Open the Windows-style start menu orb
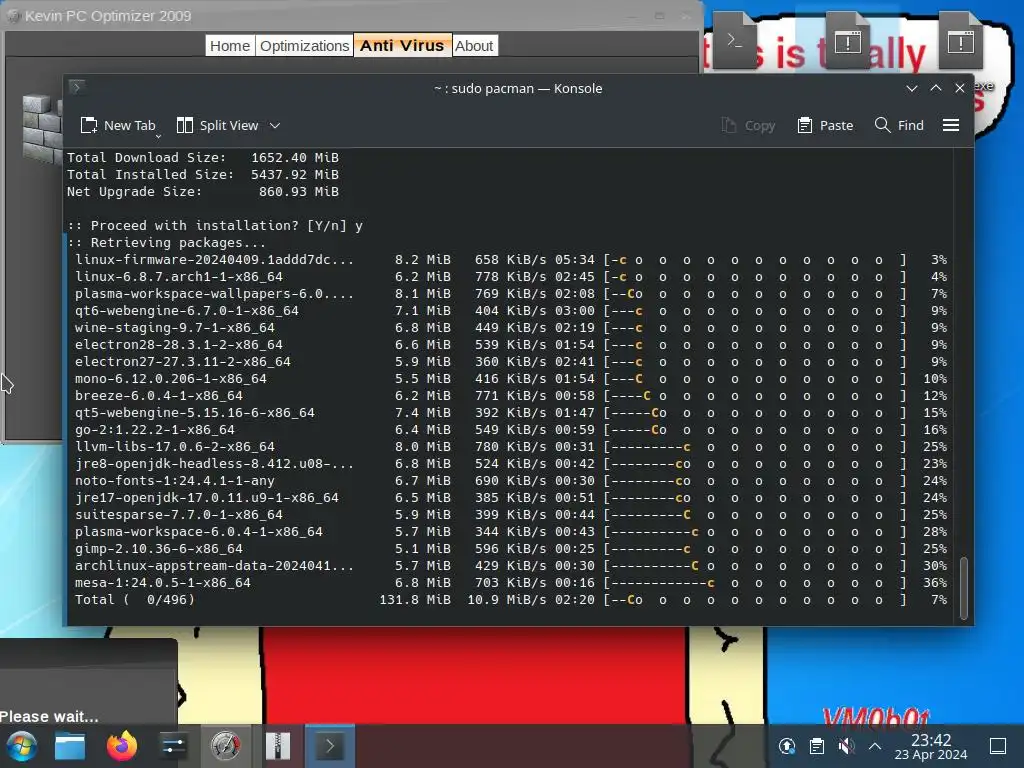 [22, 746]
